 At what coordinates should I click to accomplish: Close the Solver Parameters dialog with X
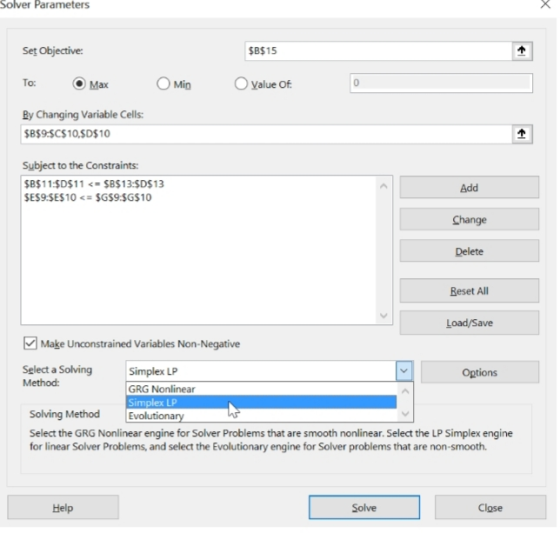pyautogui.click(x=545, y=4)
